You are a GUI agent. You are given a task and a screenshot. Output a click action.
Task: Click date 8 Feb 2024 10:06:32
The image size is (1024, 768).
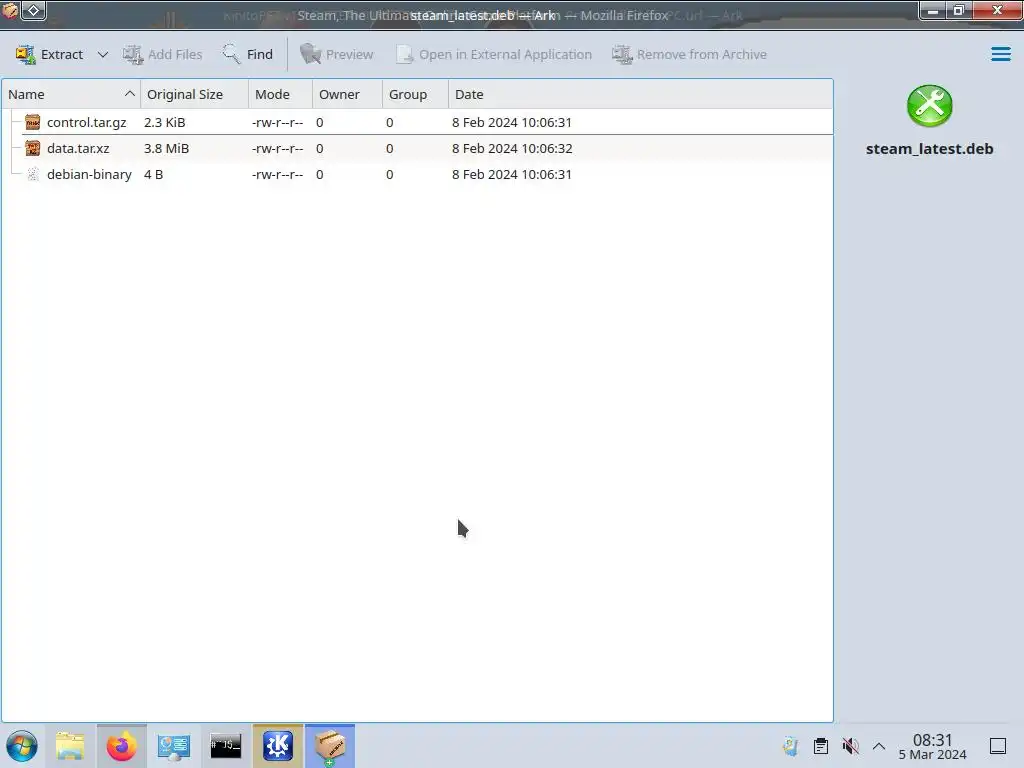pos(512,148)
